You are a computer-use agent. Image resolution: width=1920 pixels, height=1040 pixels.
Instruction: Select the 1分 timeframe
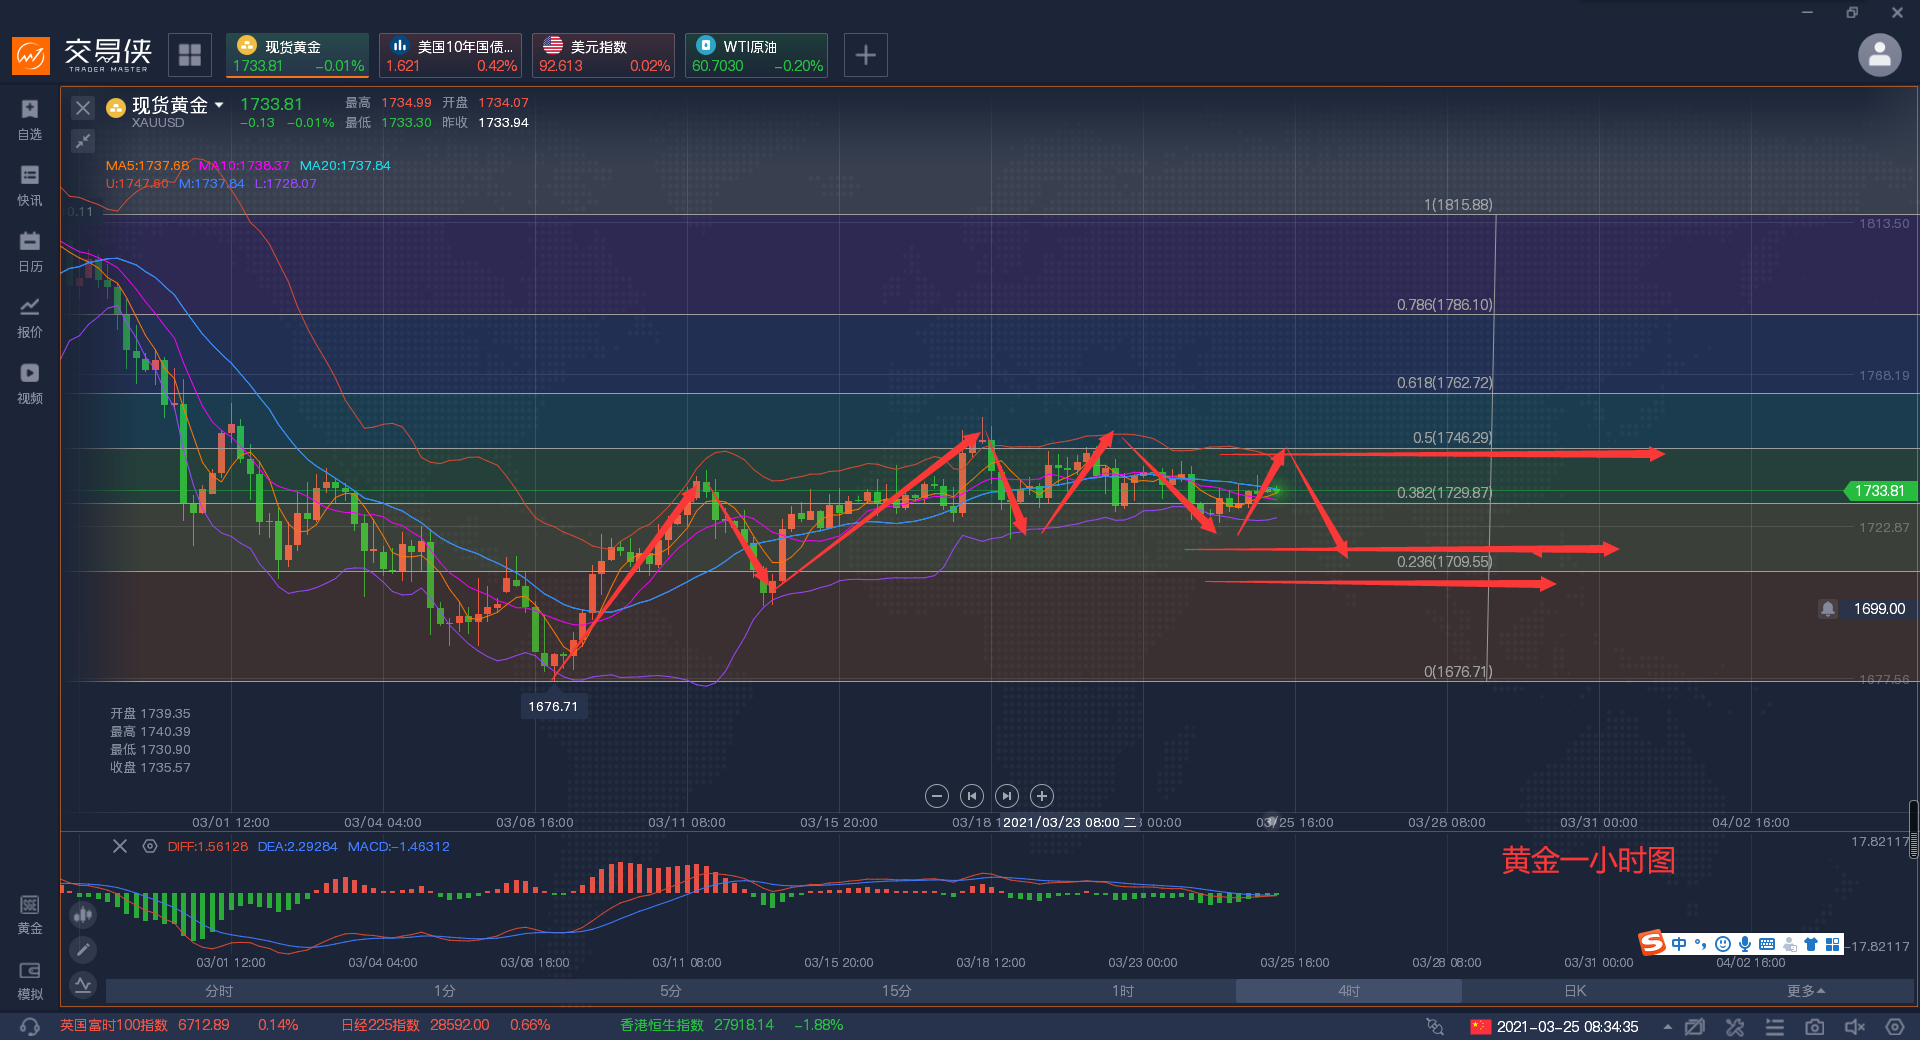pos(445,991)
